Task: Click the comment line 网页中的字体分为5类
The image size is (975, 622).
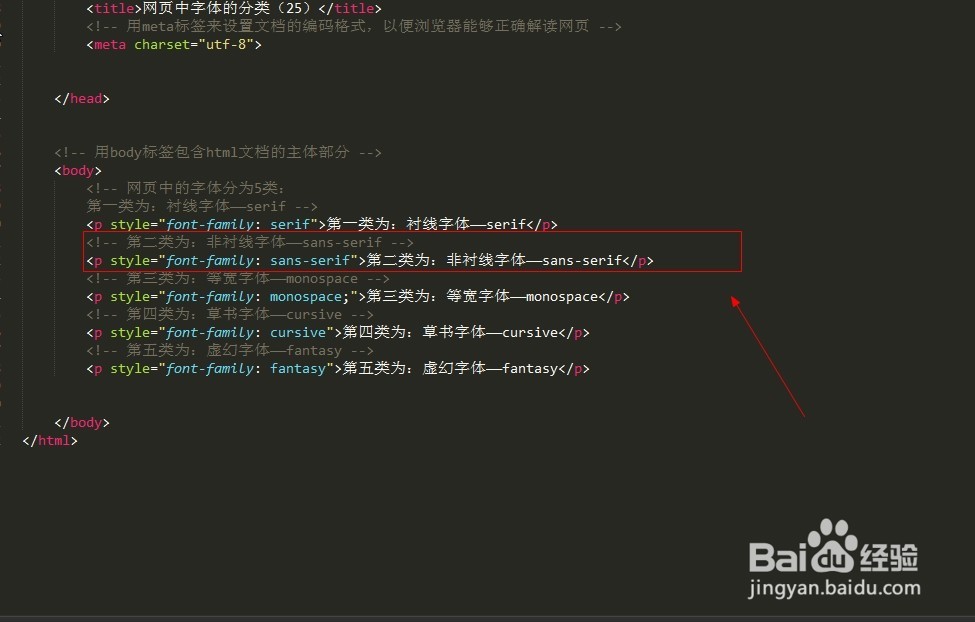Action: 186,188
